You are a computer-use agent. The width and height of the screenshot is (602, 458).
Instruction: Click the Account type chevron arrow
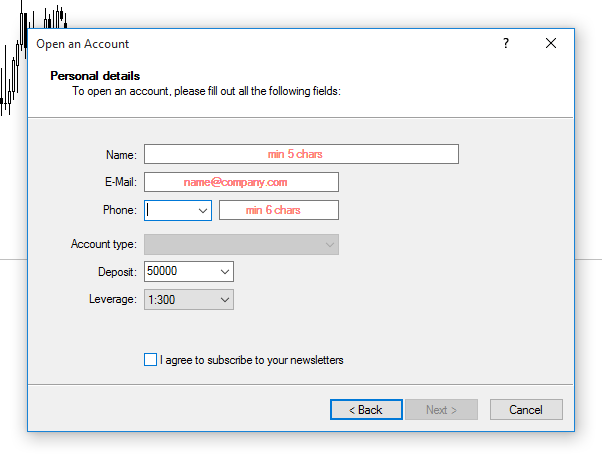click(329, 245)
